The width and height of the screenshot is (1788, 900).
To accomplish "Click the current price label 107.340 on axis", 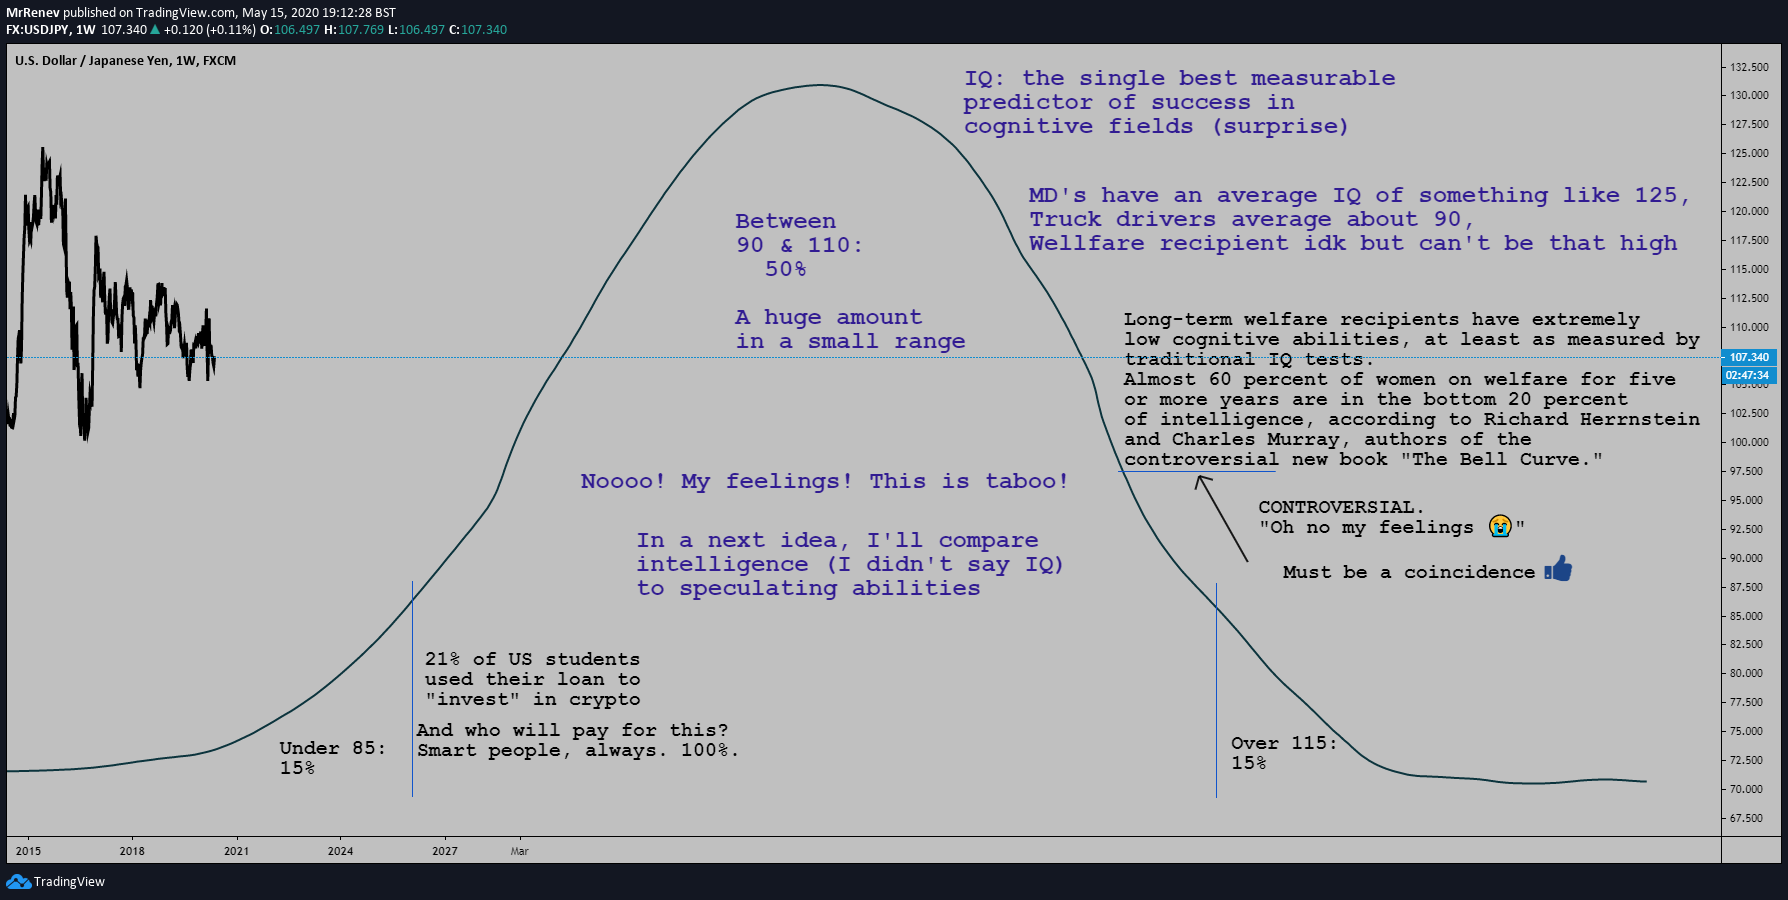I will point(1749,357).
